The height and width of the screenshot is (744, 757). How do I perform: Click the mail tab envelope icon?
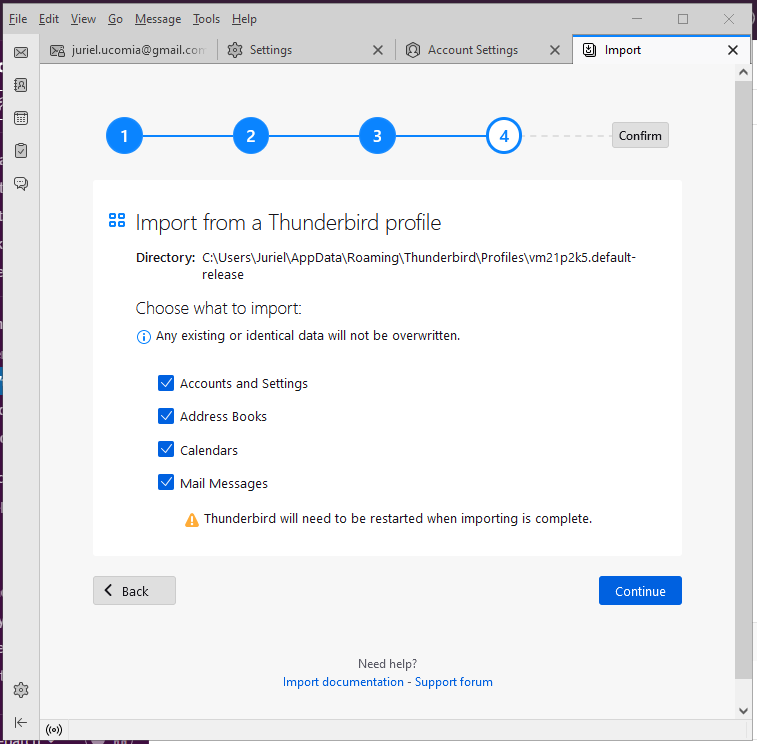click(x=57, y=50)
